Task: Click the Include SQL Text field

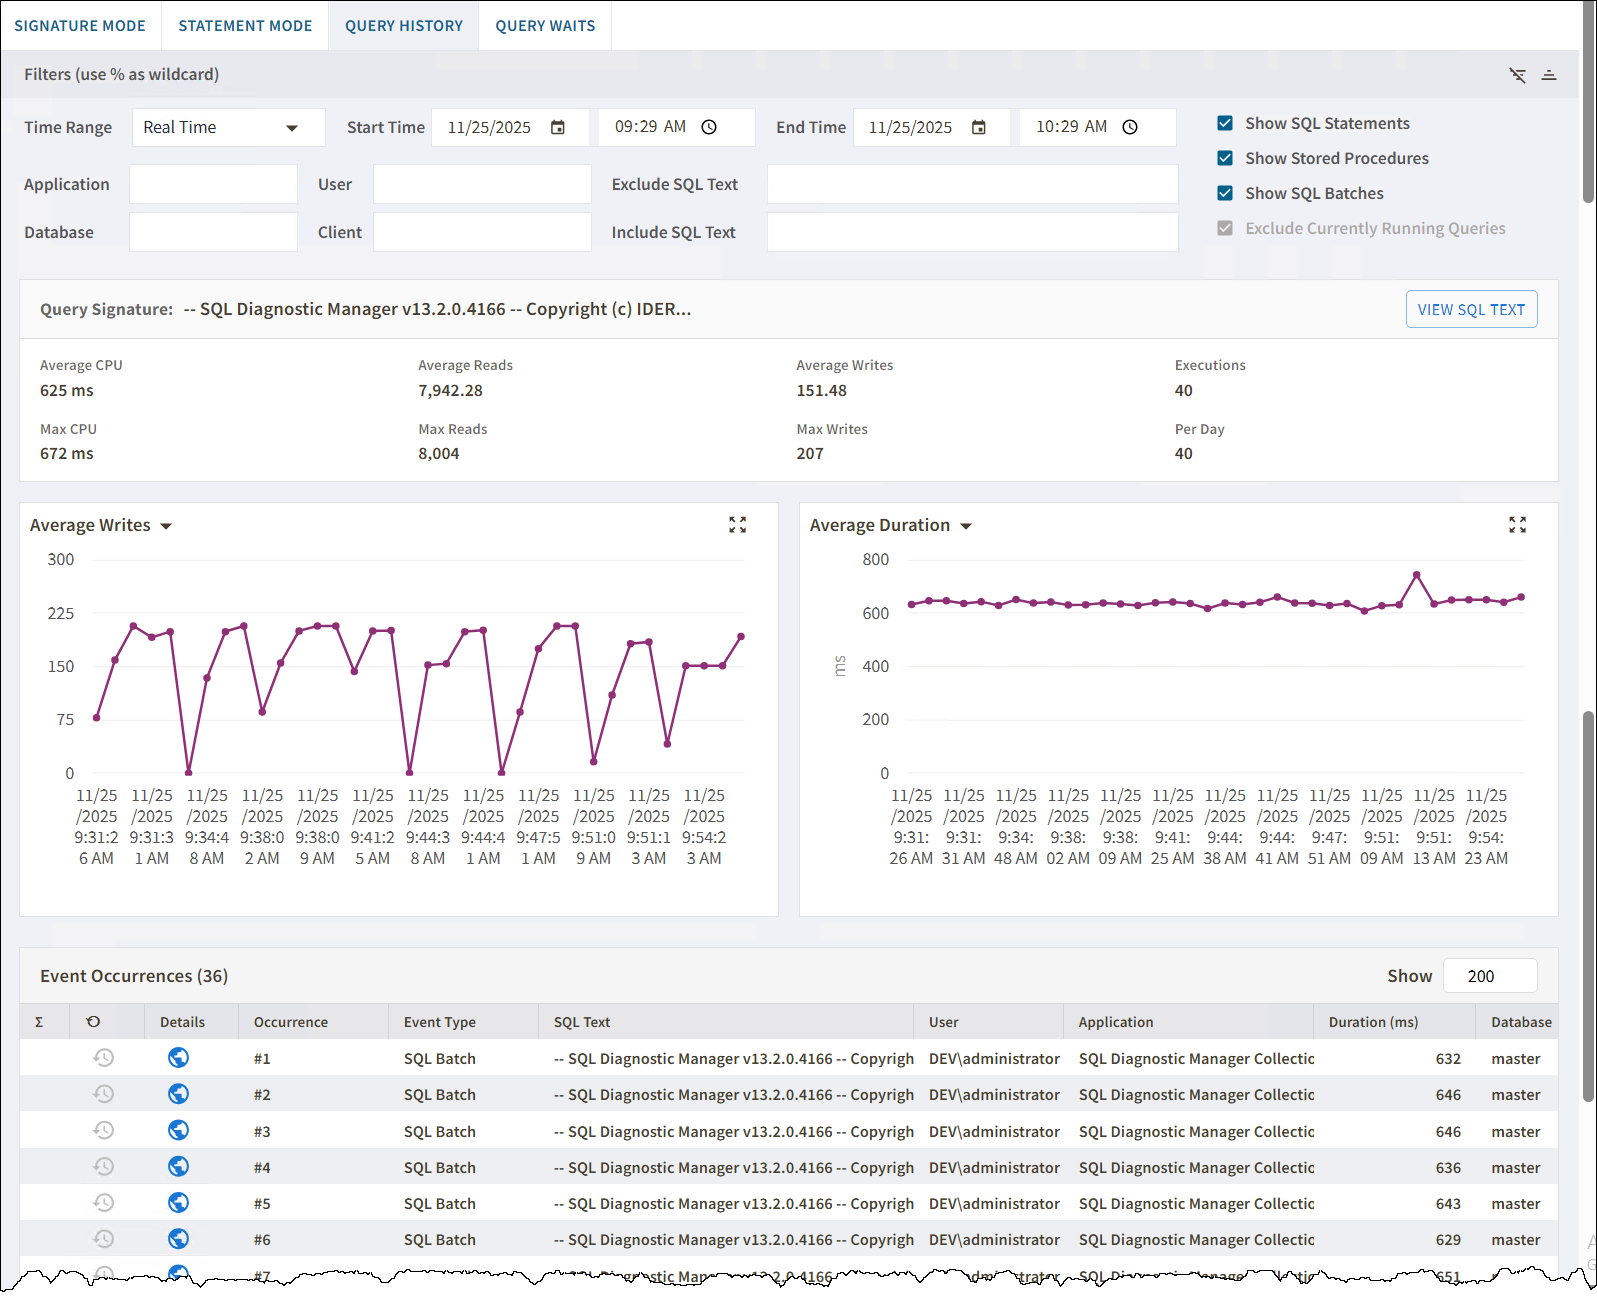Action: pyautogui.click(x=972, y=232)
